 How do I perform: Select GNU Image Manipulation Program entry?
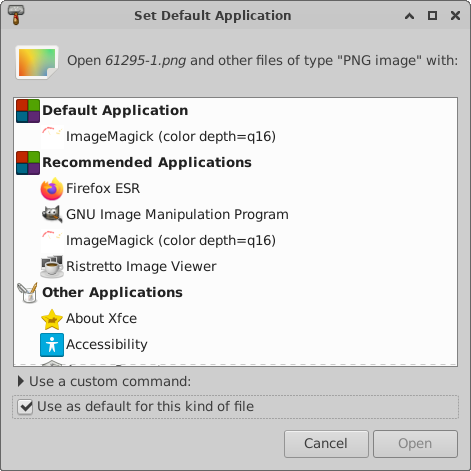(177, 214)
